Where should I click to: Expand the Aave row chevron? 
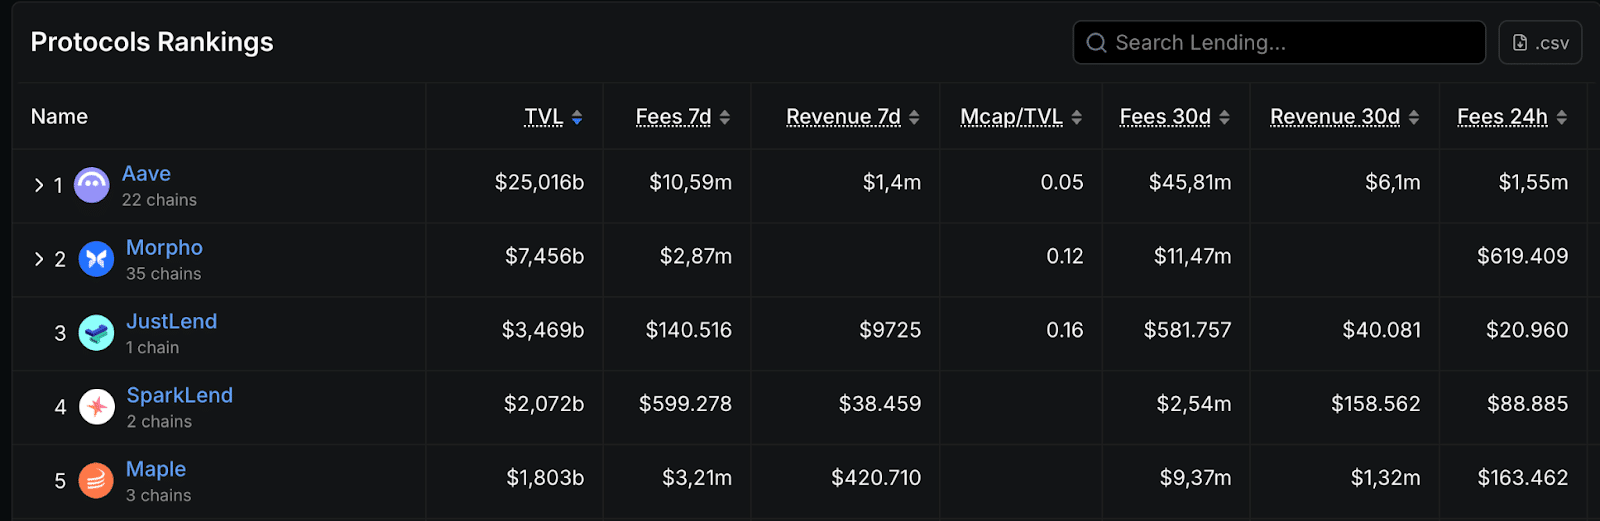point(39,185)
